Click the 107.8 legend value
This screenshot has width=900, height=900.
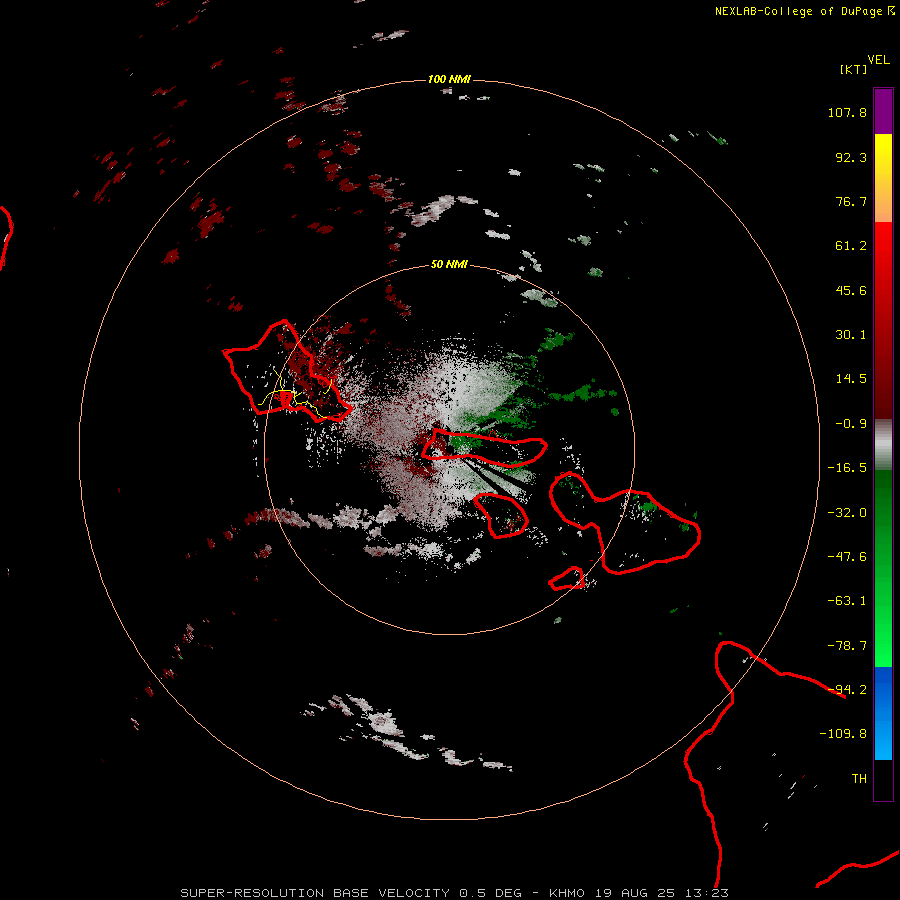coord(847,112)
